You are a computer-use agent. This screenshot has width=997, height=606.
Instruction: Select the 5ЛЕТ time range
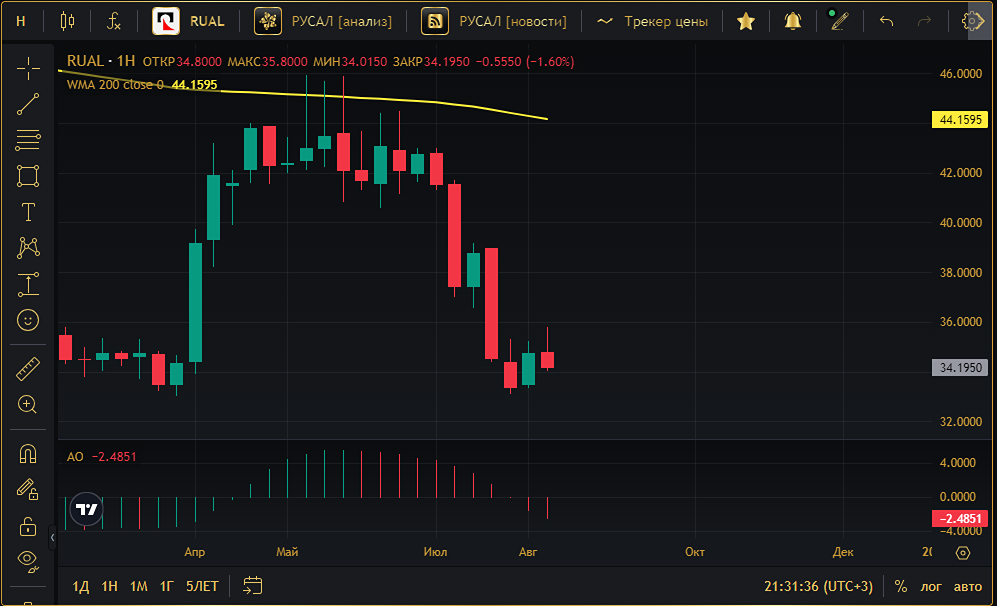[202, 586]
